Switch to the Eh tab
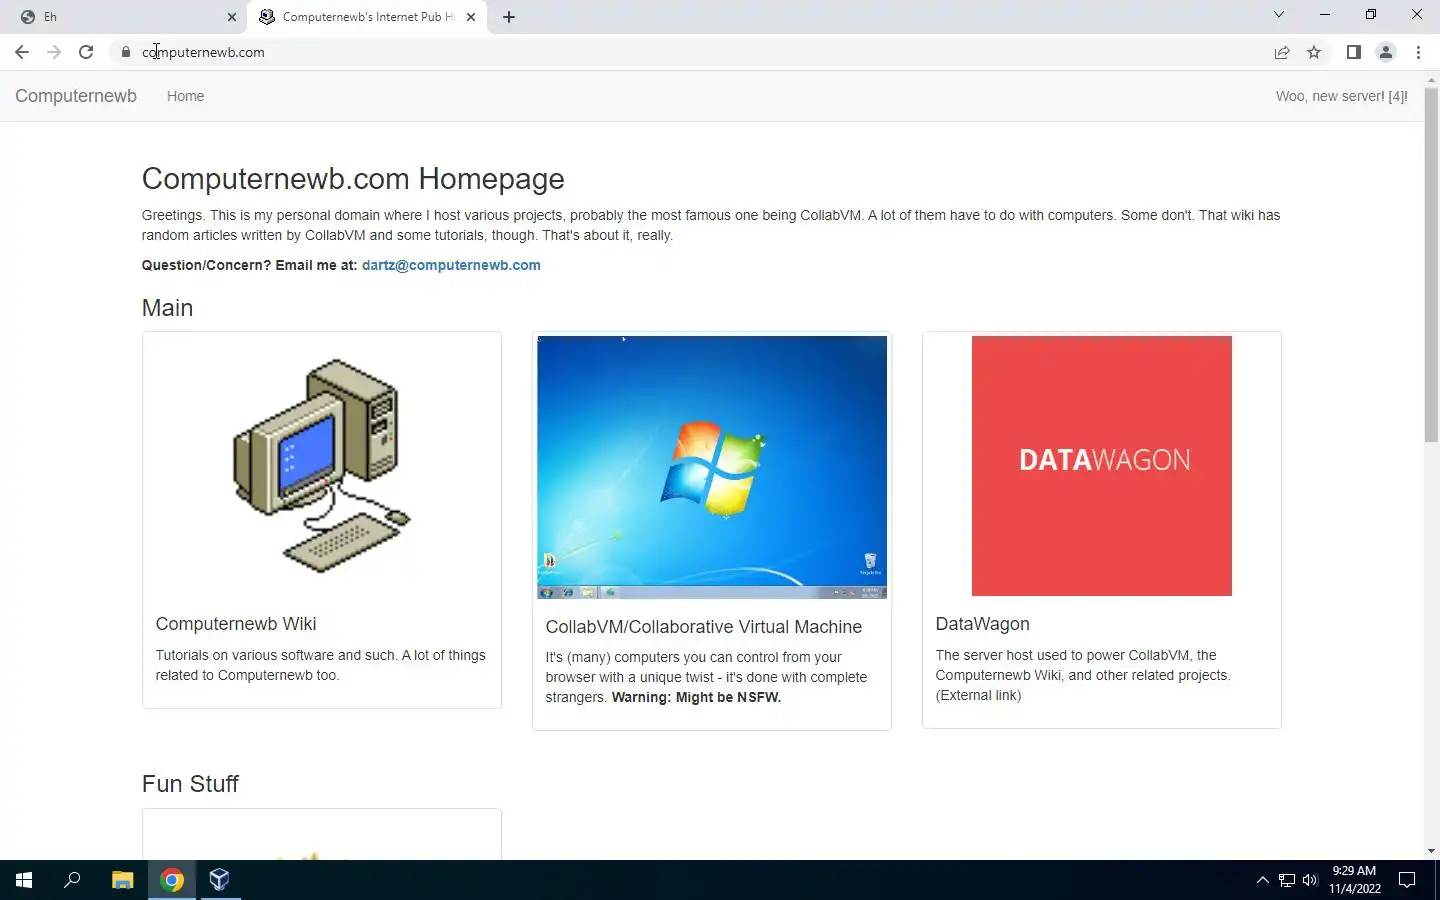This screenshot has height=900, width=1440. 124,17
